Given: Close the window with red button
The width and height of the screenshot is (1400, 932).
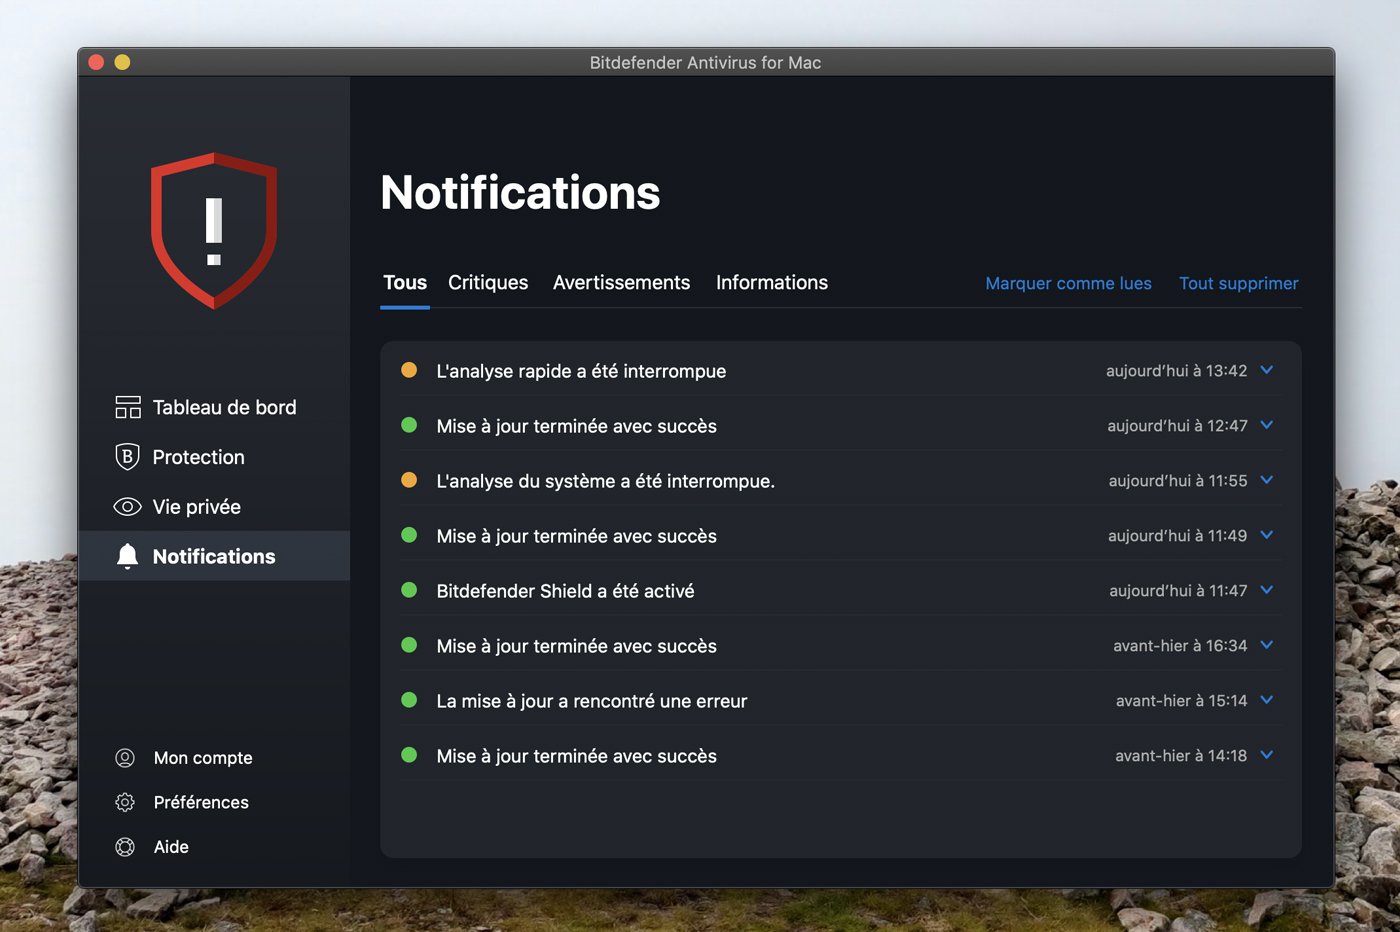Looking at the screenshot, I should pyautogui.click(x=96, y=62).
